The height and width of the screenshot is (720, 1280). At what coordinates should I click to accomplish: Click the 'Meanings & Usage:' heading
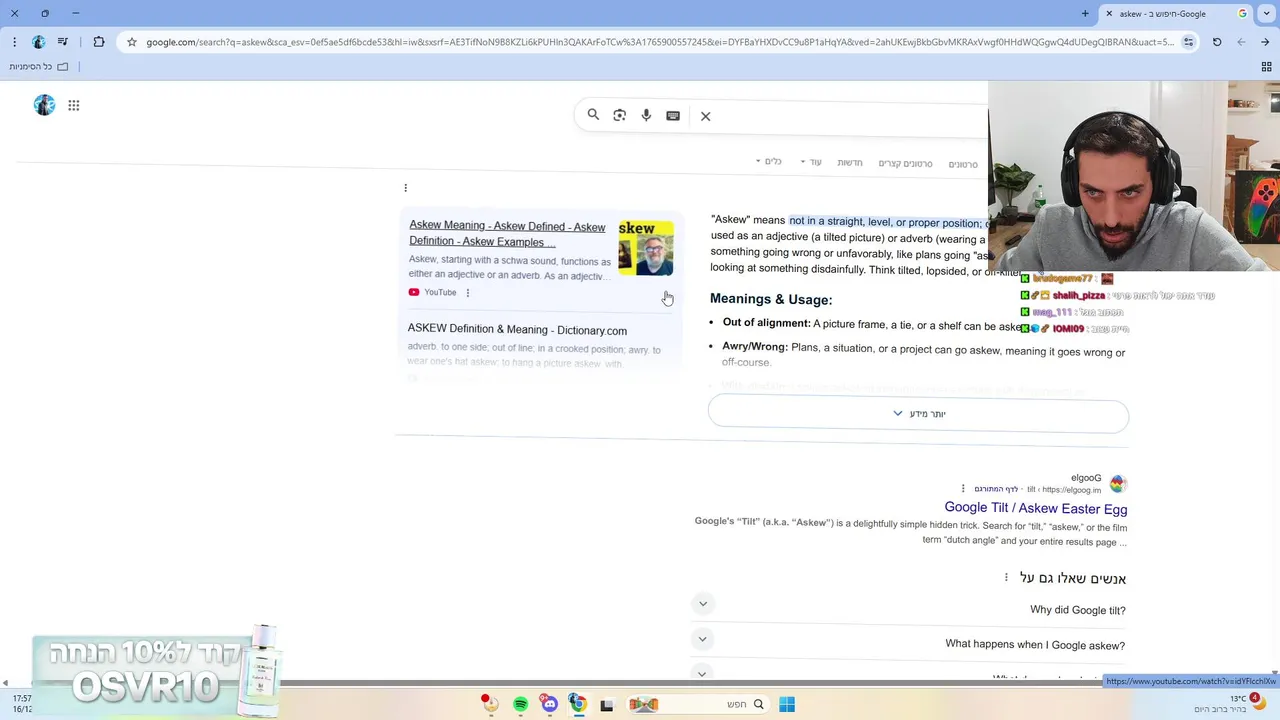click(771, 299)
